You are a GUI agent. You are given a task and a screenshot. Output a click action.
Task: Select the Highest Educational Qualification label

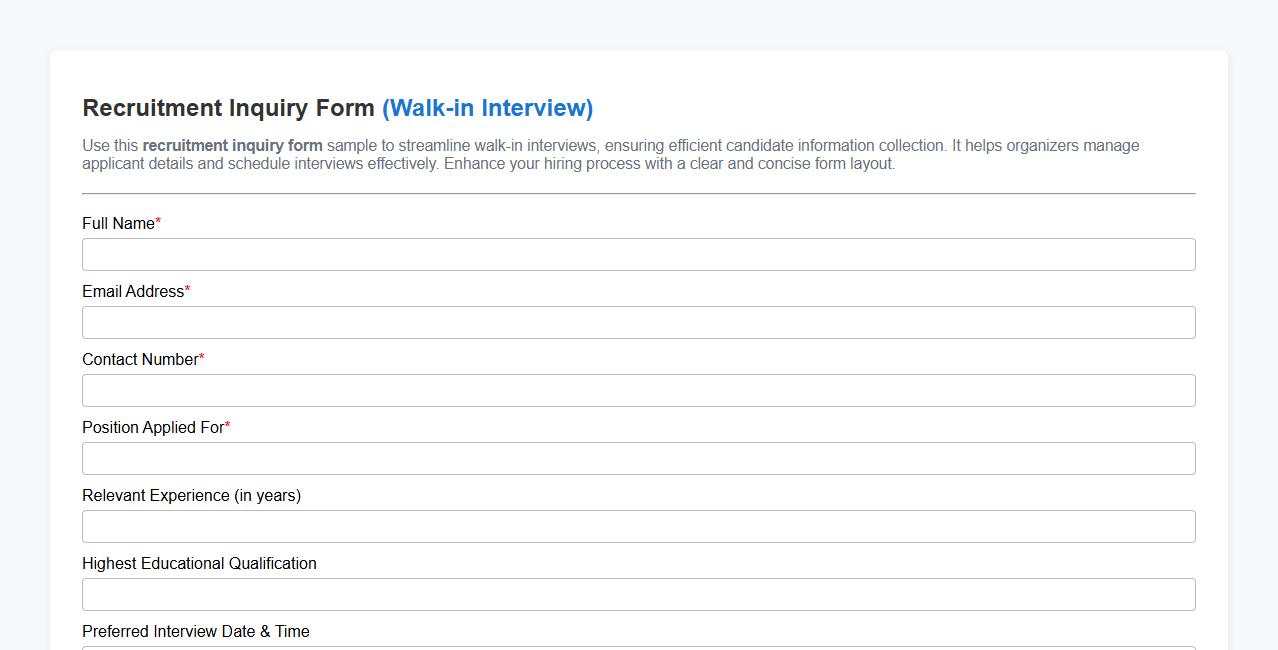coord(199,563)
